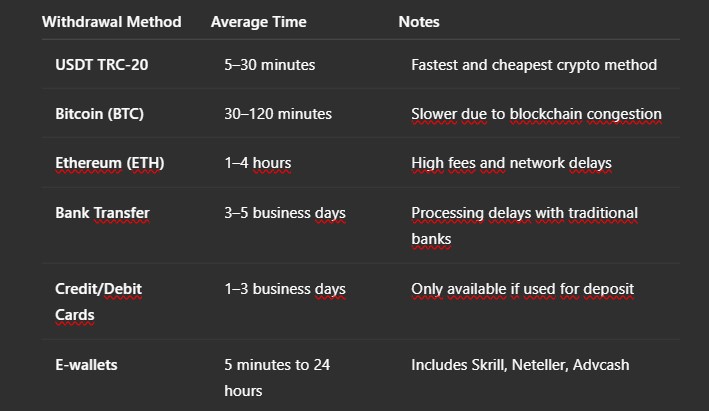Click the 1–3 business days cell

(285, 288)
